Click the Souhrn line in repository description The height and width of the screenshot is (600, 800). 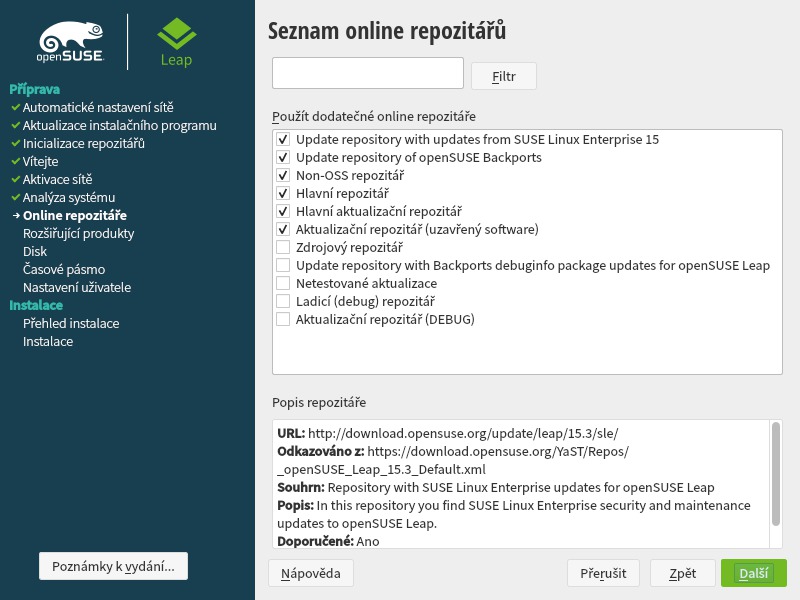(495, 487)
